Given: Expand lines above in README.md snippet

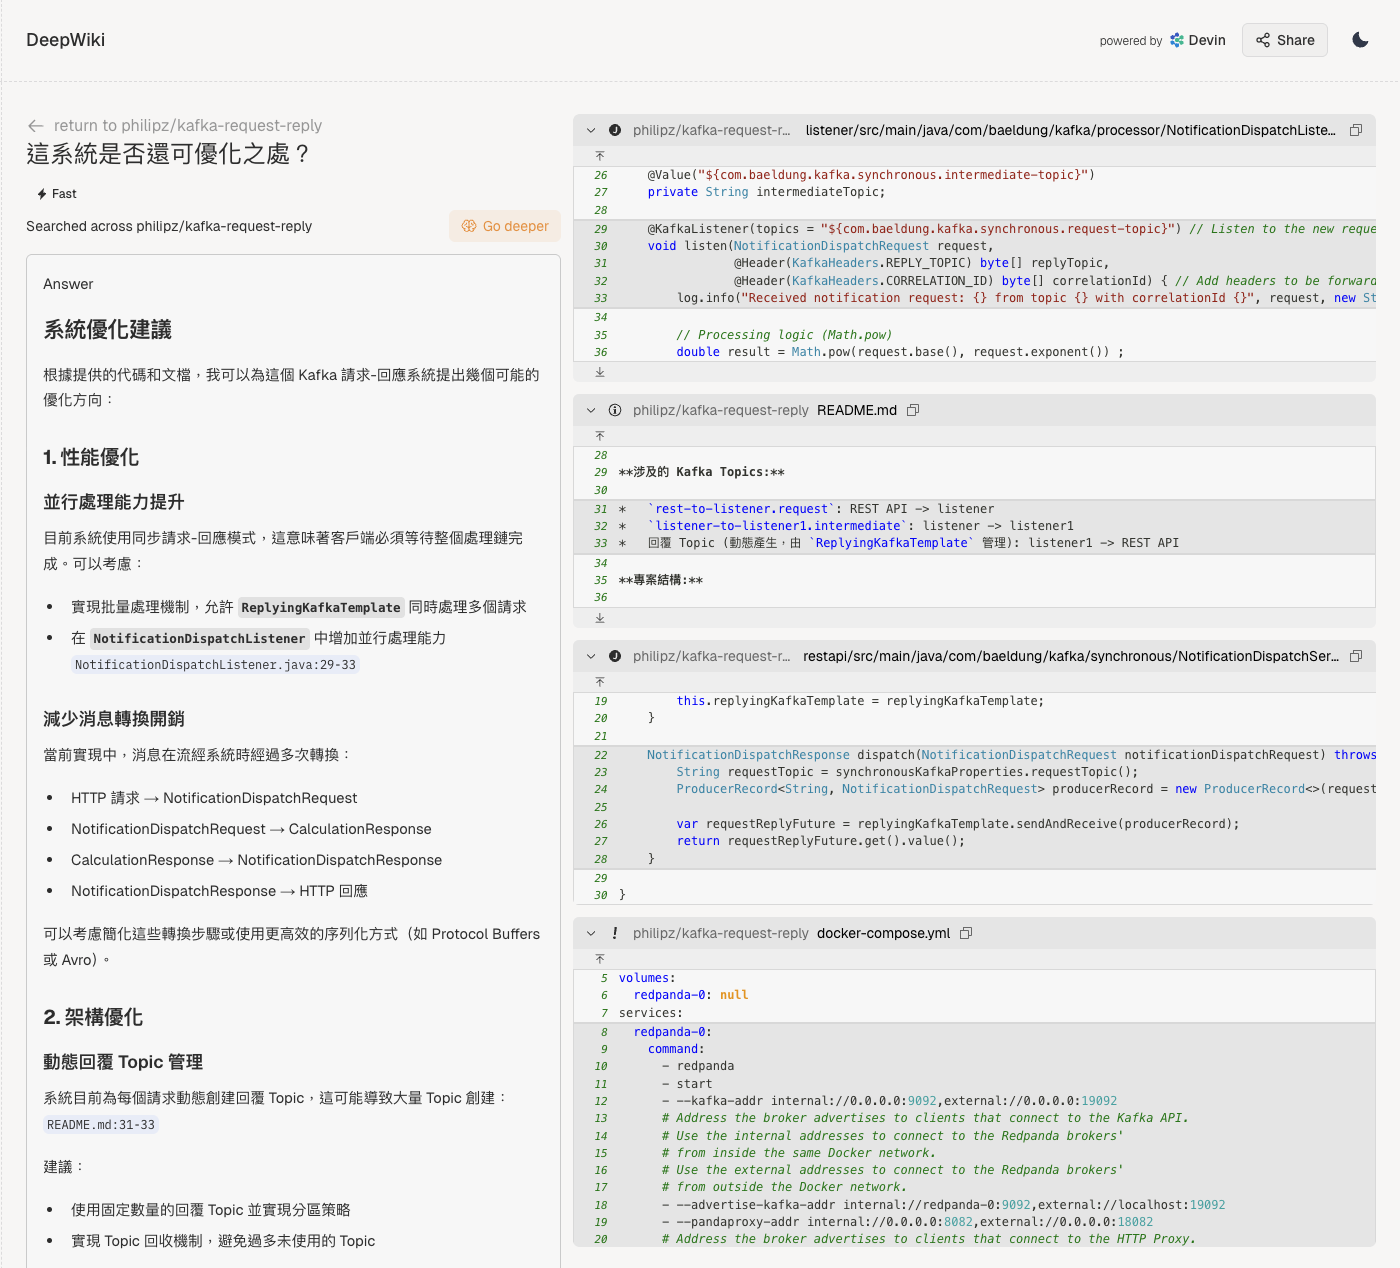Looking at the screenshot, I should [x=600, y=436].
